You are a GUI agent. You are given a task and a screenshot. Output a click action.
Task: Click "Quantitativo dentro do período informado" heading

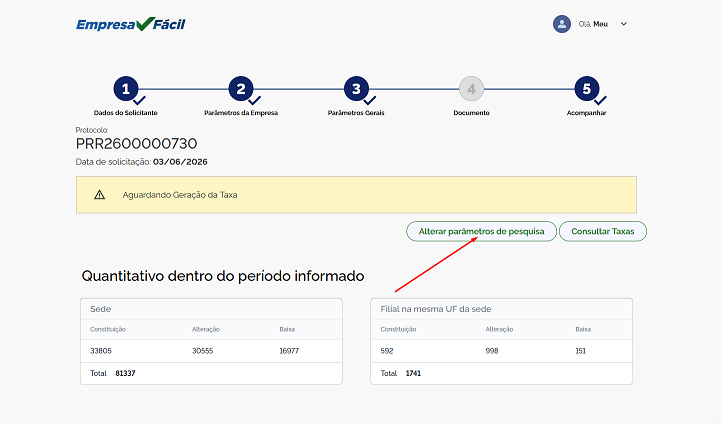[223, 276]
